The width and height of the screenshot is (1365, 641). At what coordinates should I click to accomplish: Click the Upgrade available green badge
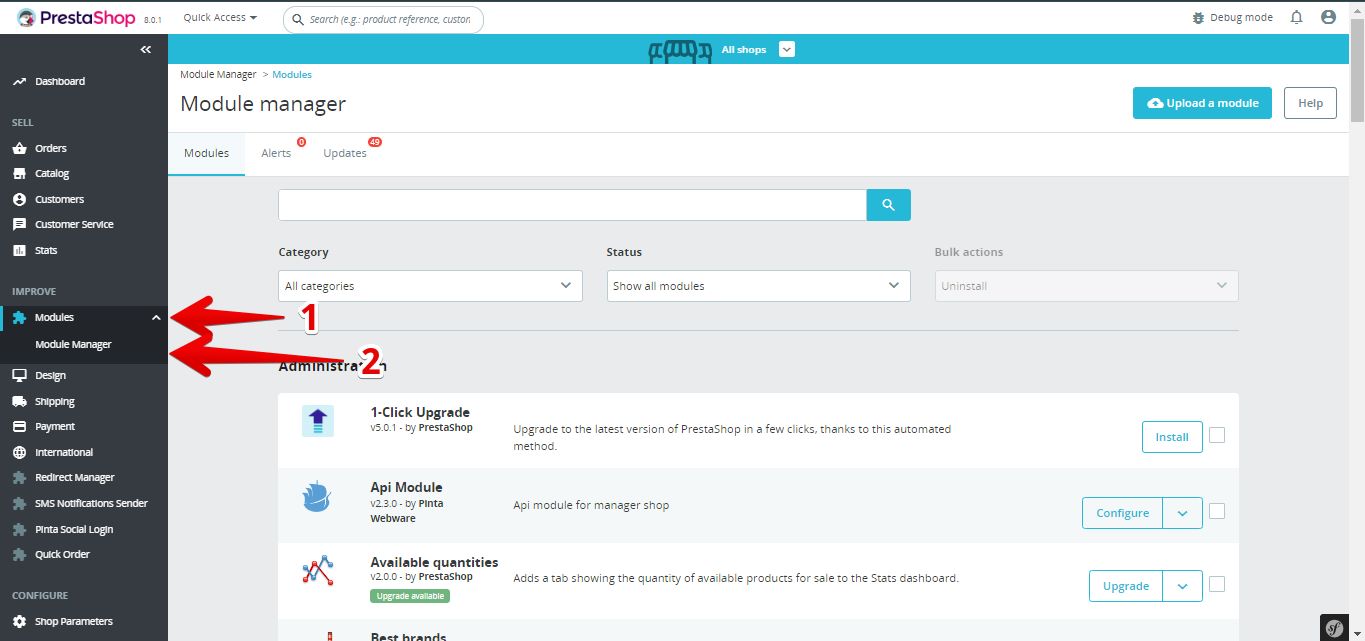coord(410,596)
